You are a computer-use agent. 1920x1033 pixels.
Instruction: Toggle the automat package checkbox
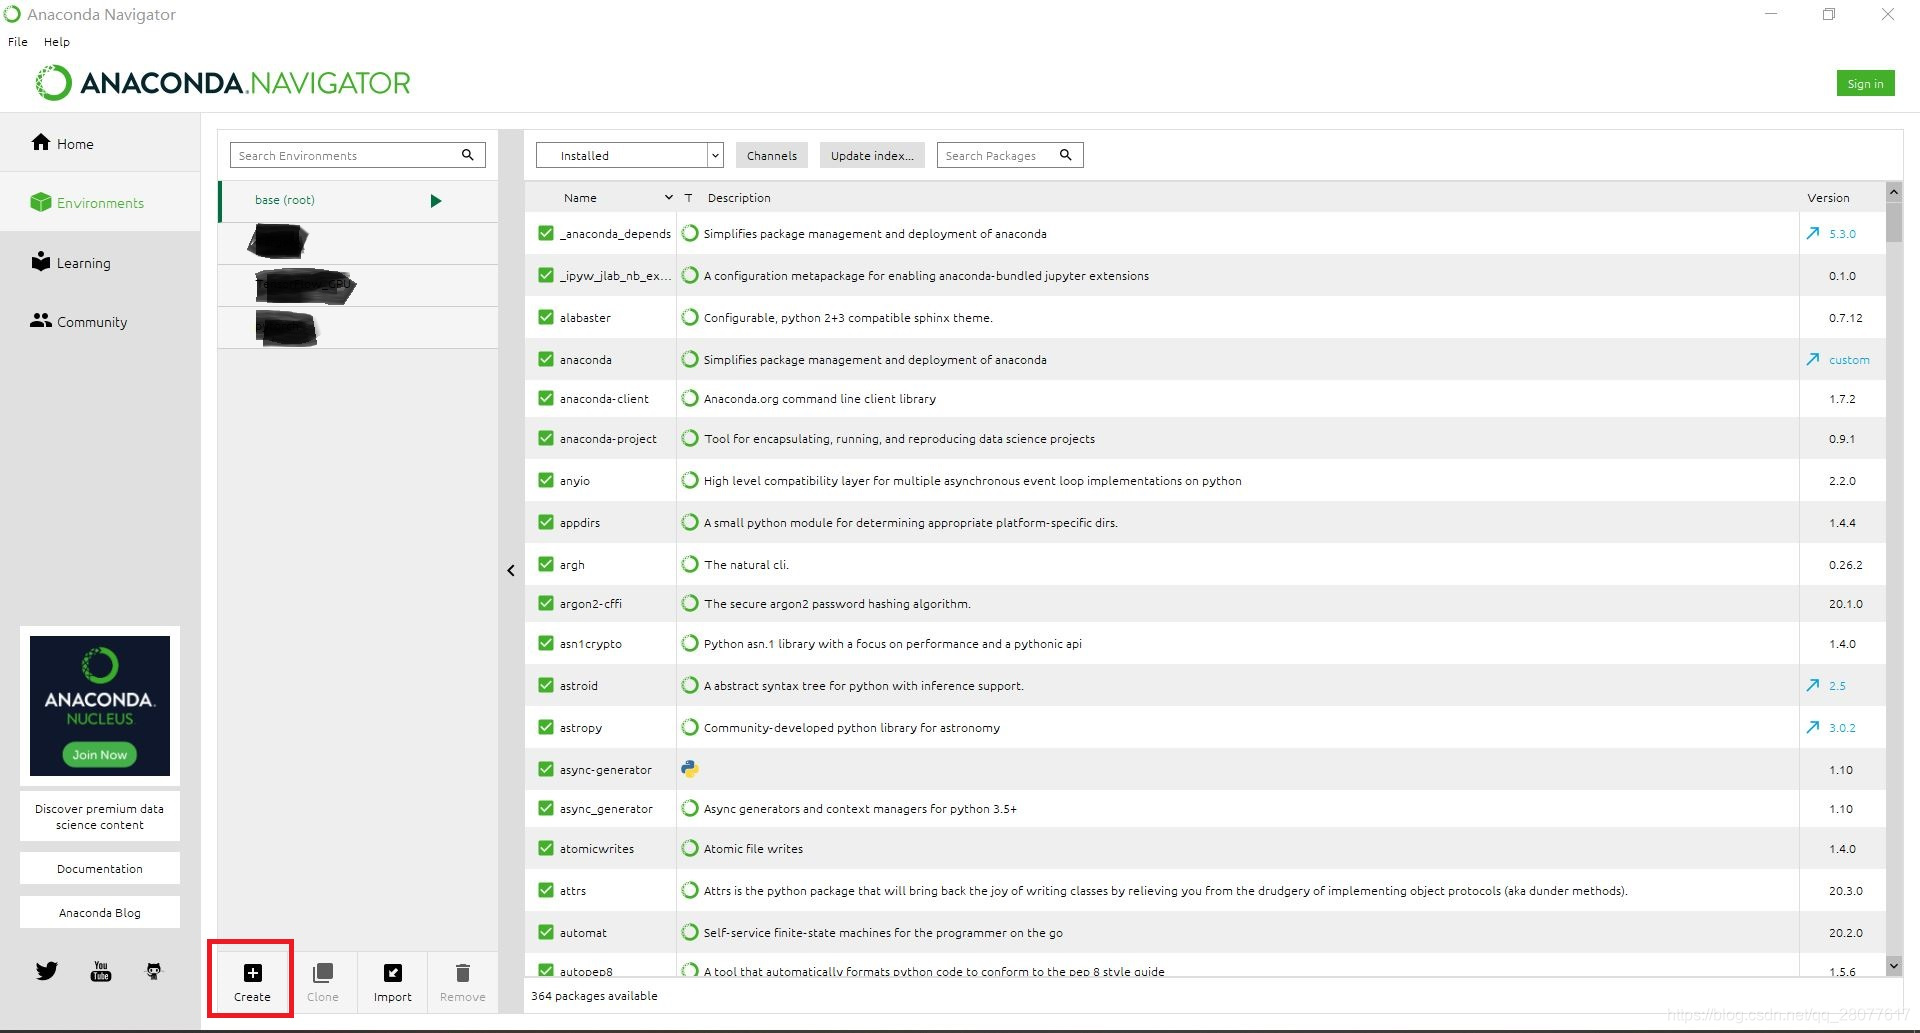546,932
